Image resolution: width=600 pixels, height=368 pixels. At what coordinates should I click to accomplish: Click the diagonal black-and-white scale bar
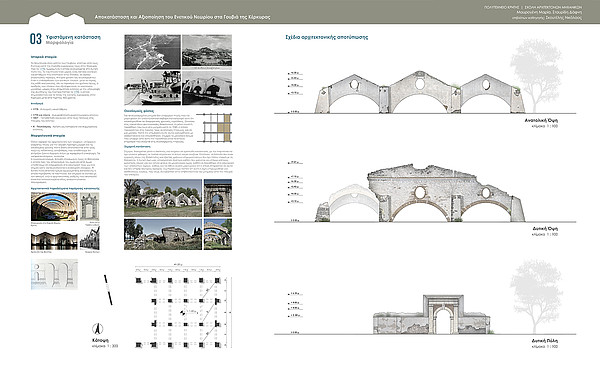(x=108, y=290)
